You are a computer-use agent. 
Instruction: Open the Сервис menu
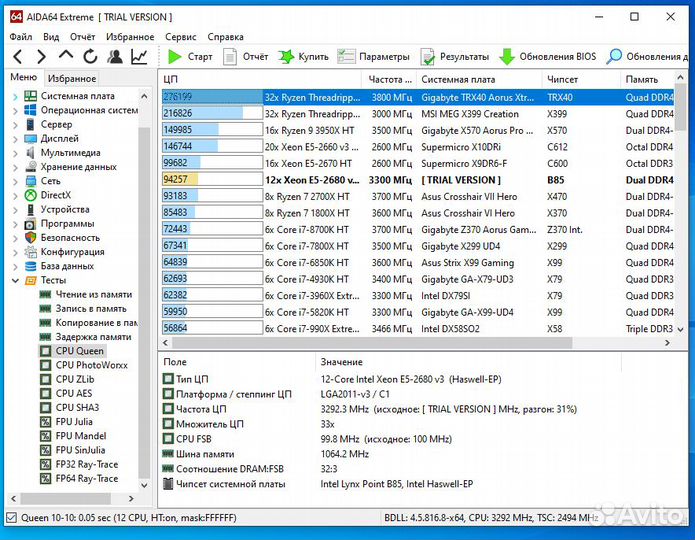(180, 37)
